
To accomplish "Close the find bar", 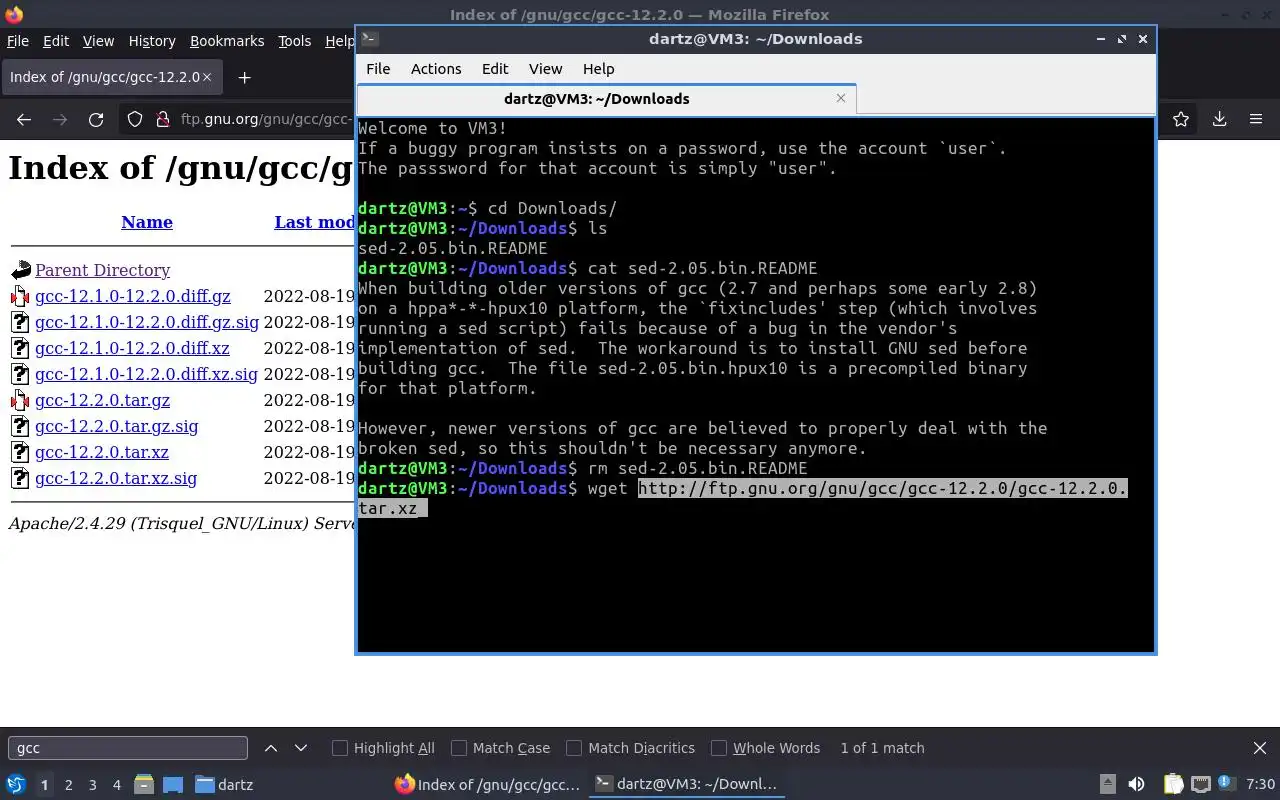I will point(1260,748).
